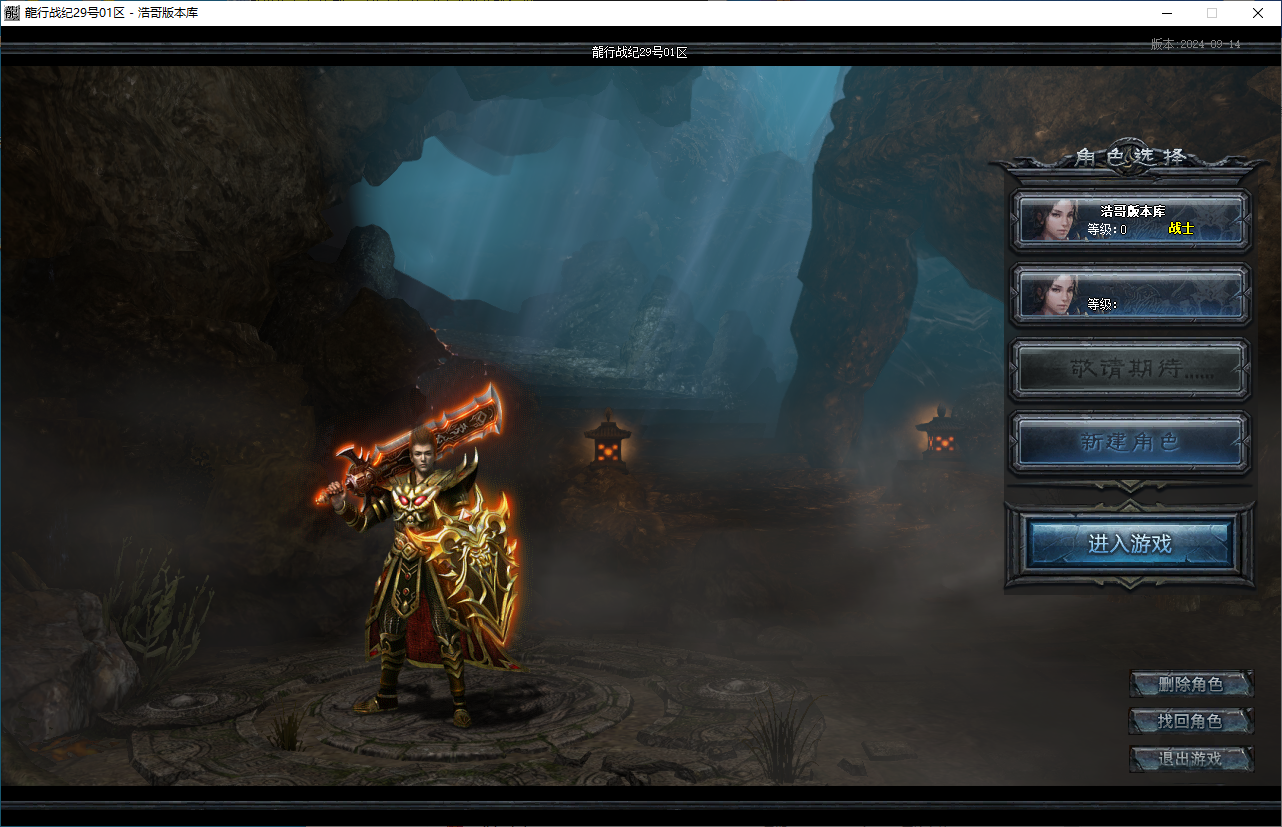Select the 浩哥版本库 warrior character slot
This screenshot has width=1282, height=827.
point(1130,220)
